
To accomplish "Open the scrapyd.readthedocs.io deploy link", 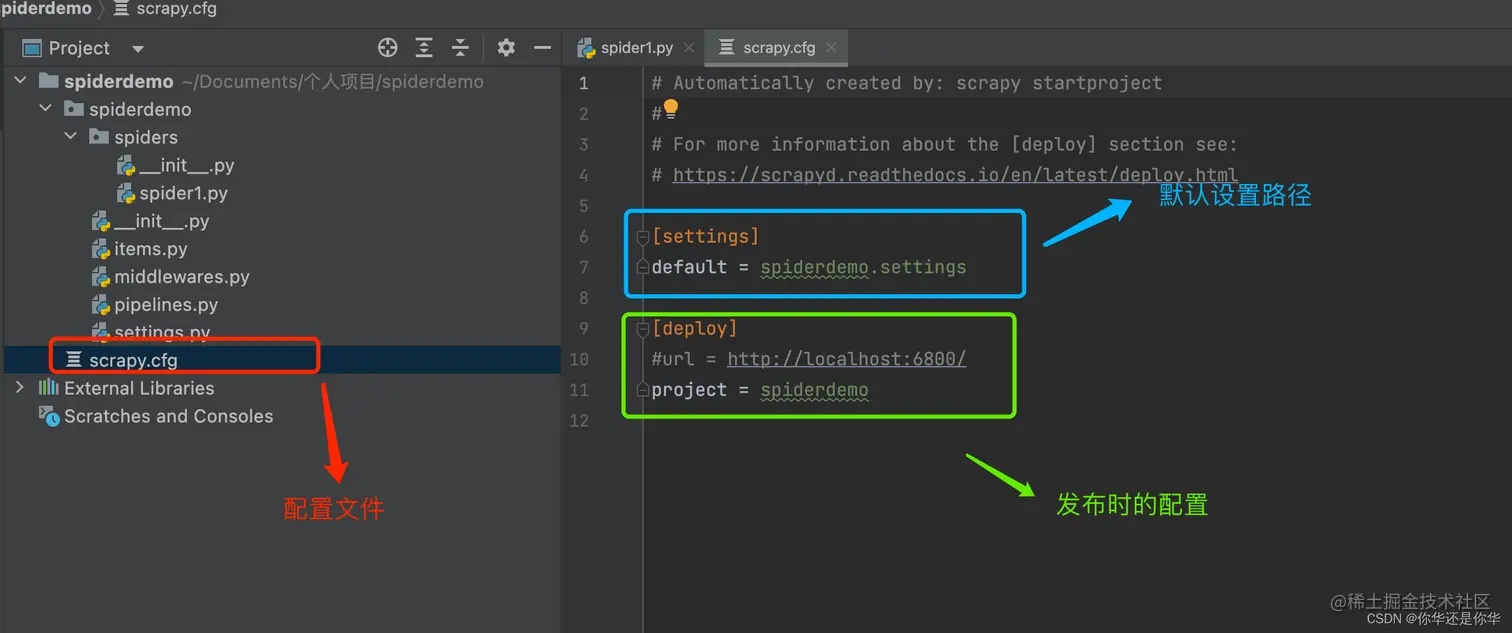I will coord(955,174).
